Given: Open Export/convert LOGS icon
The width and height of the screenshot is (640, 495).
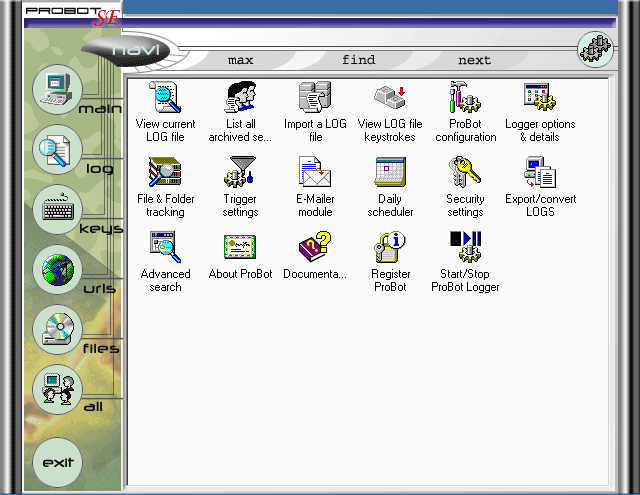Looking at the screenshot, I should [x=540, y=172].
